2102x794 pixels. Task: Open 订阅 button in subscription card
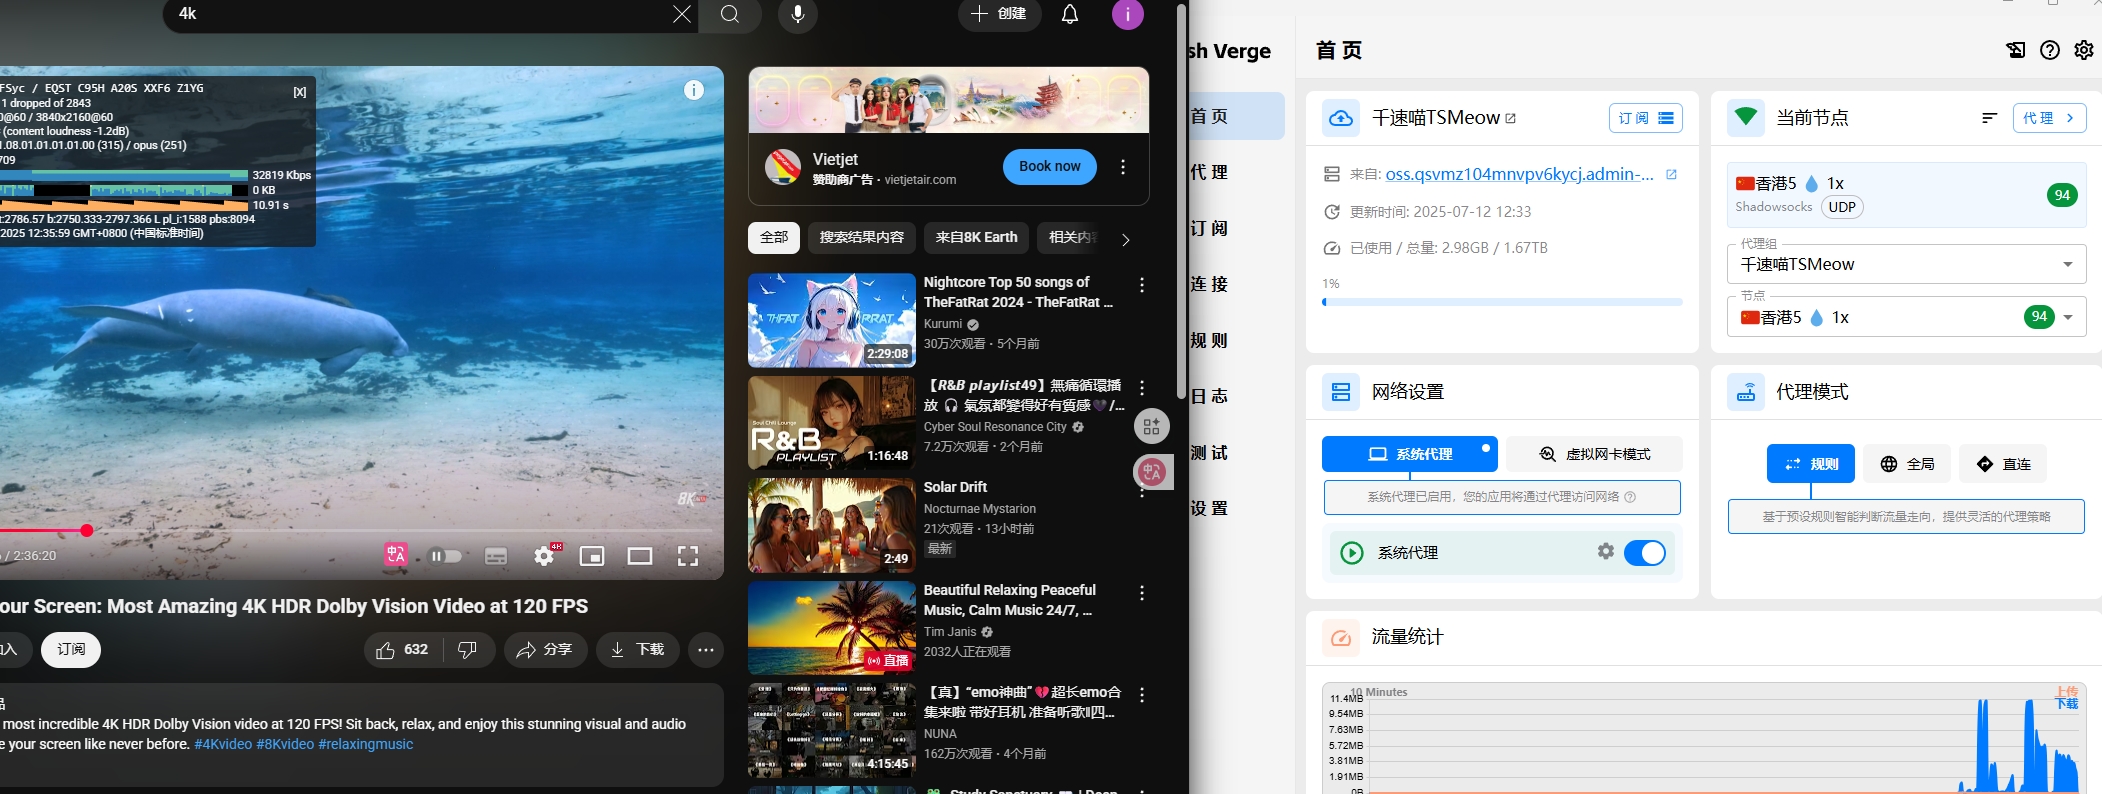point(1645,118)
